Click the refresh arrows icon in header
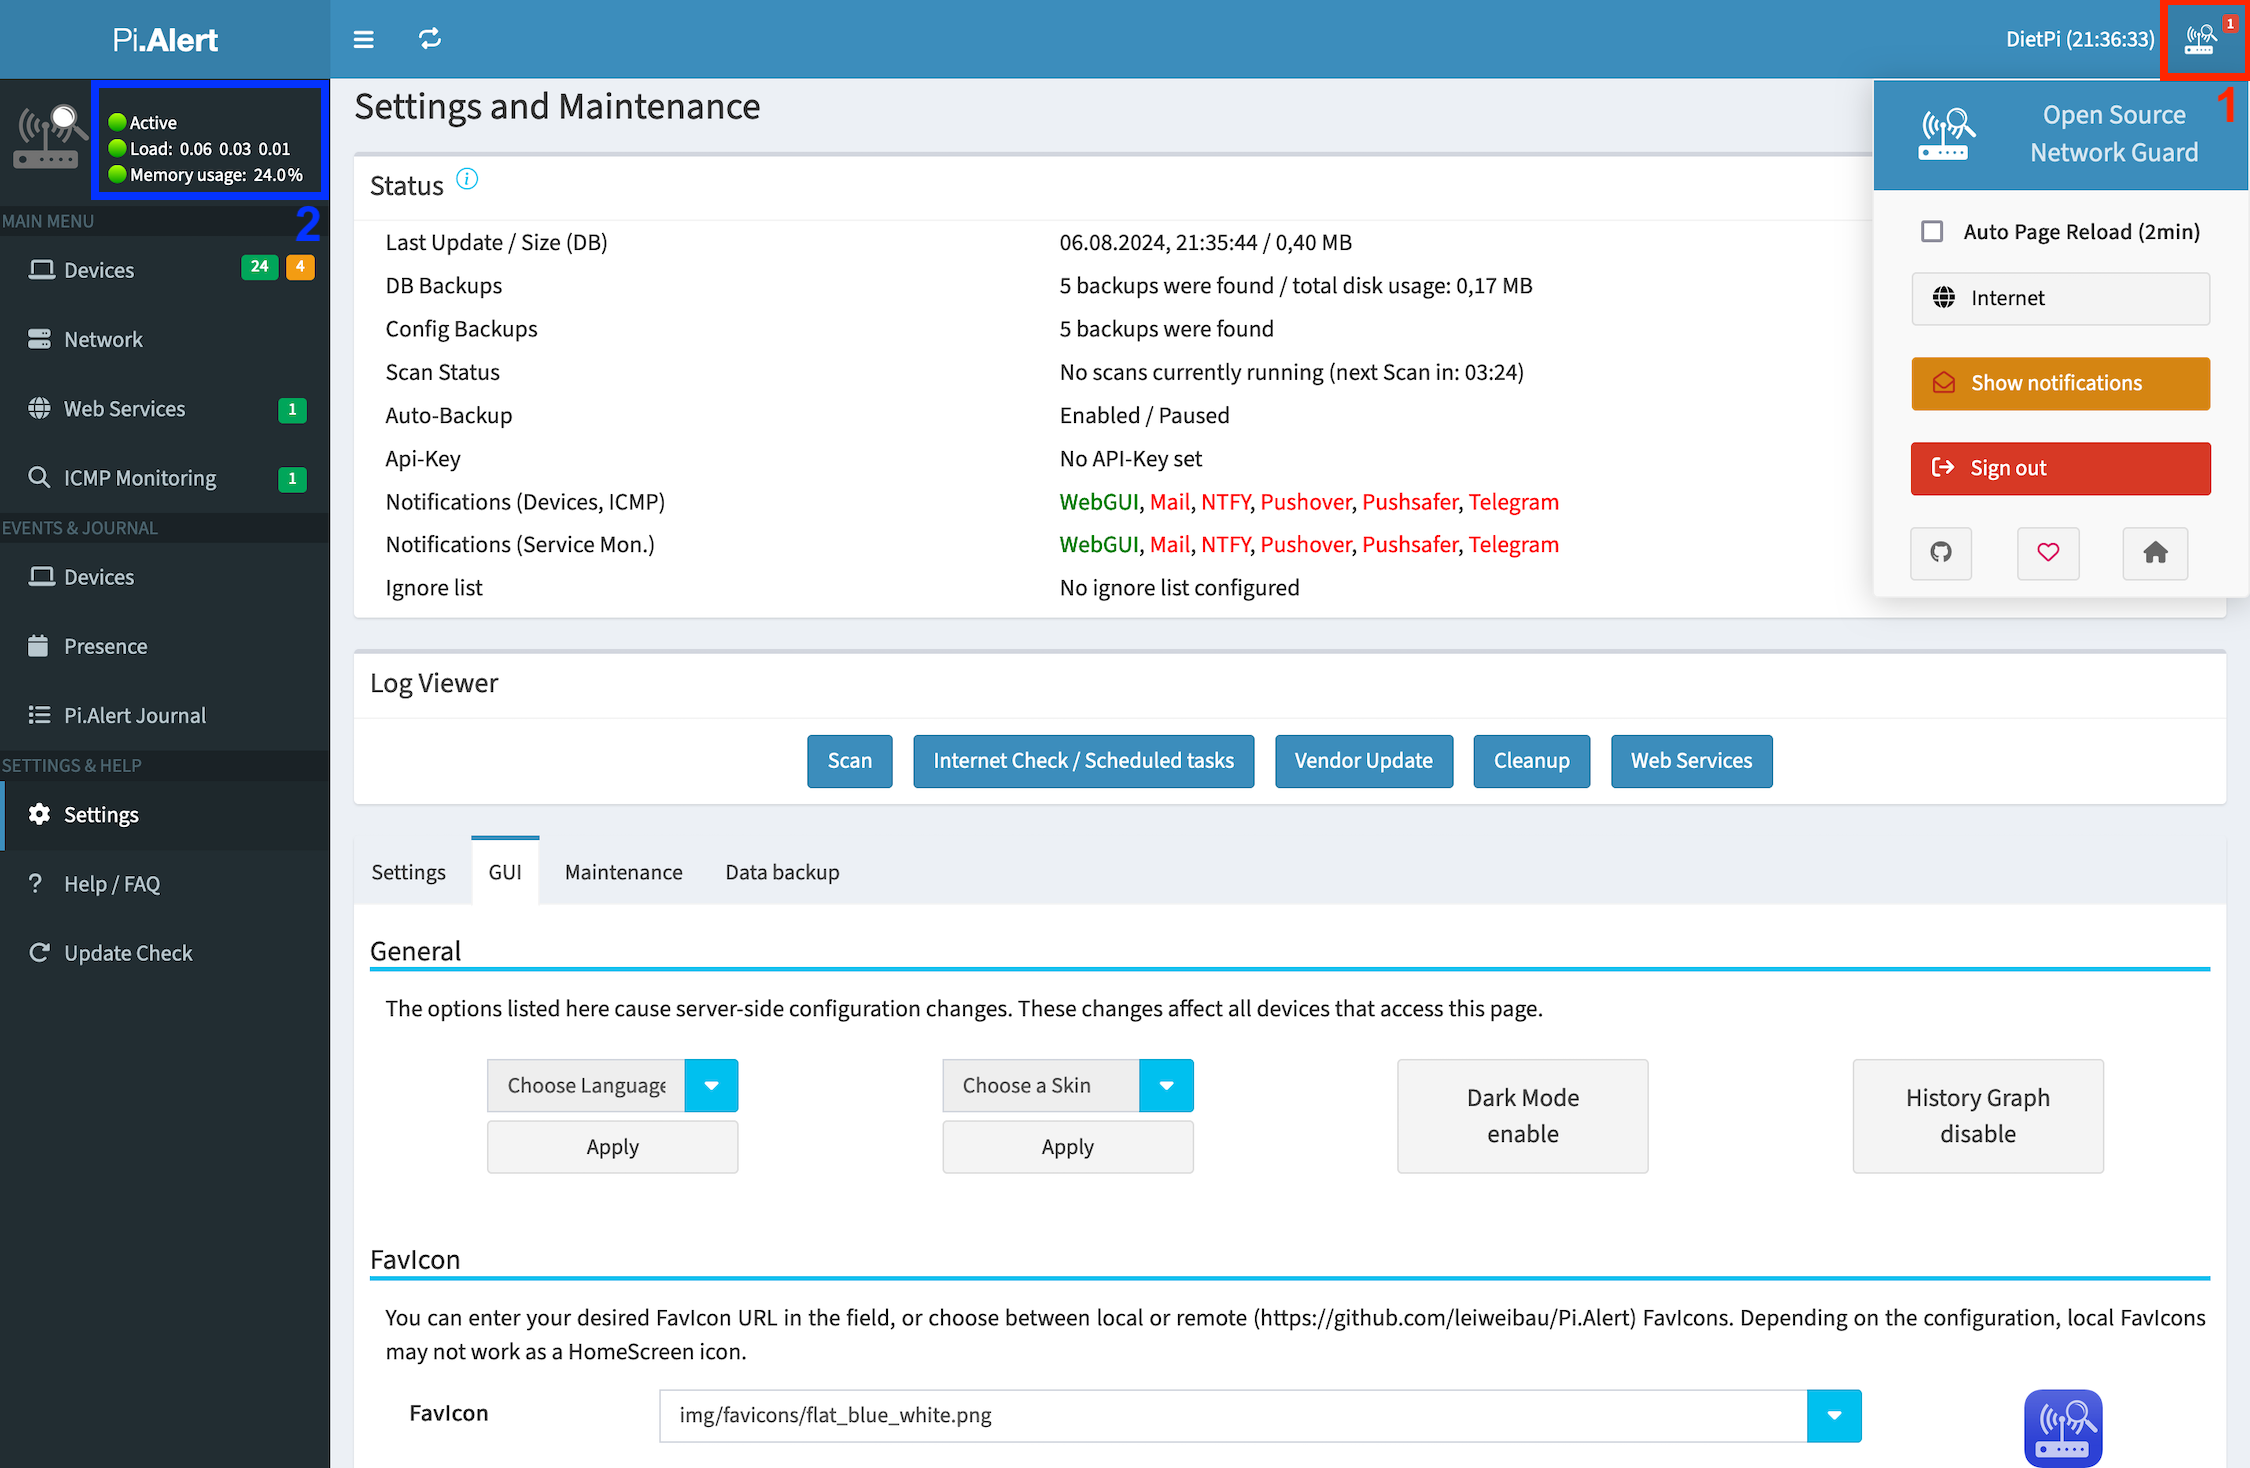 click(430, 39)
